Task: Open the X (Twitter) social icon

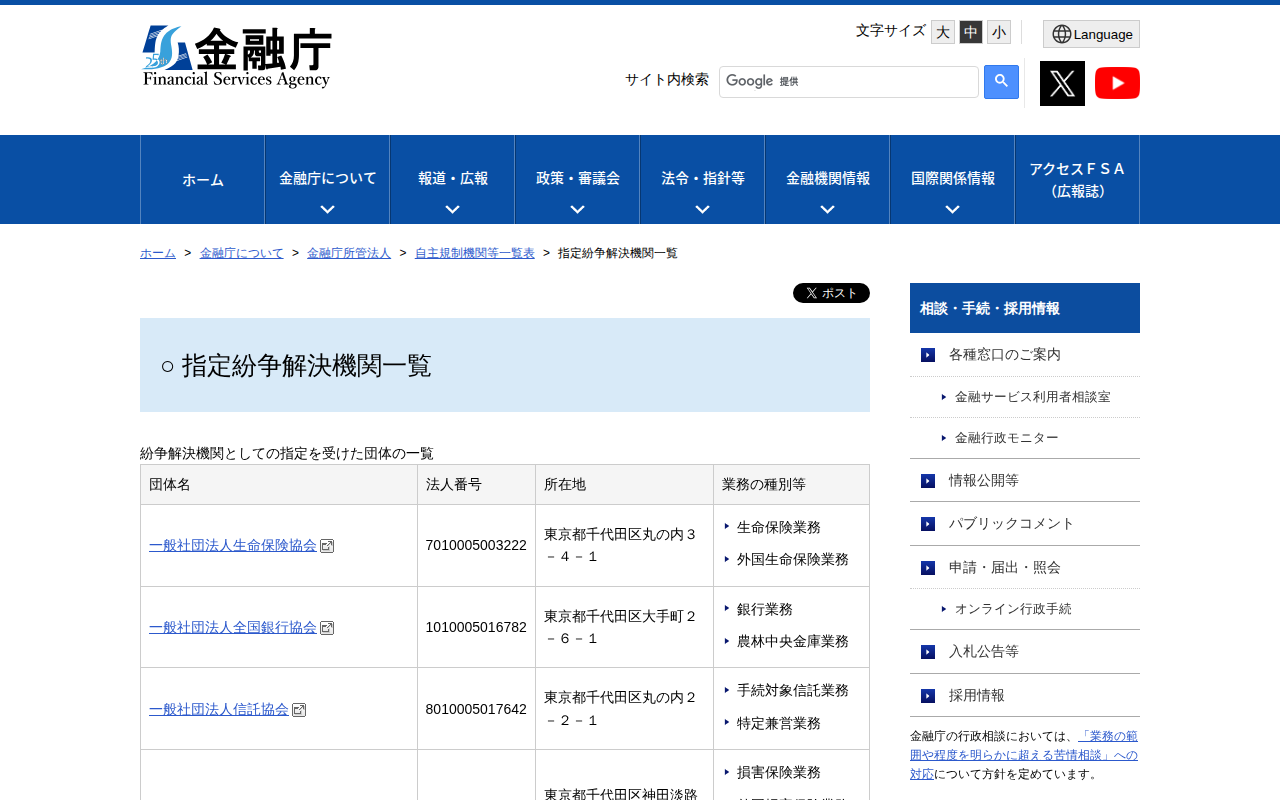Action: 1062,83
